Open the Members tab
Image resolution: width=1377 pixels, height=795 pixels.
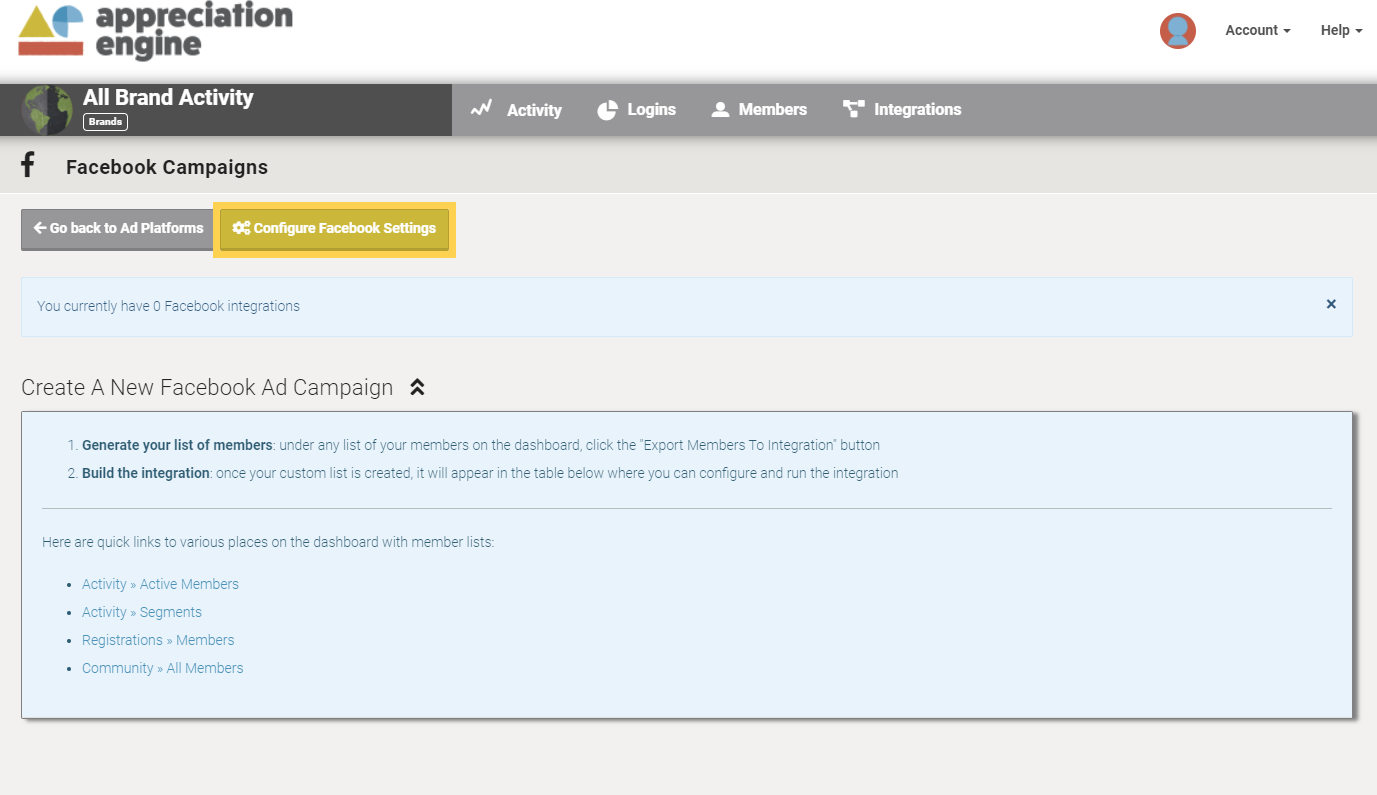coord(759,110)
